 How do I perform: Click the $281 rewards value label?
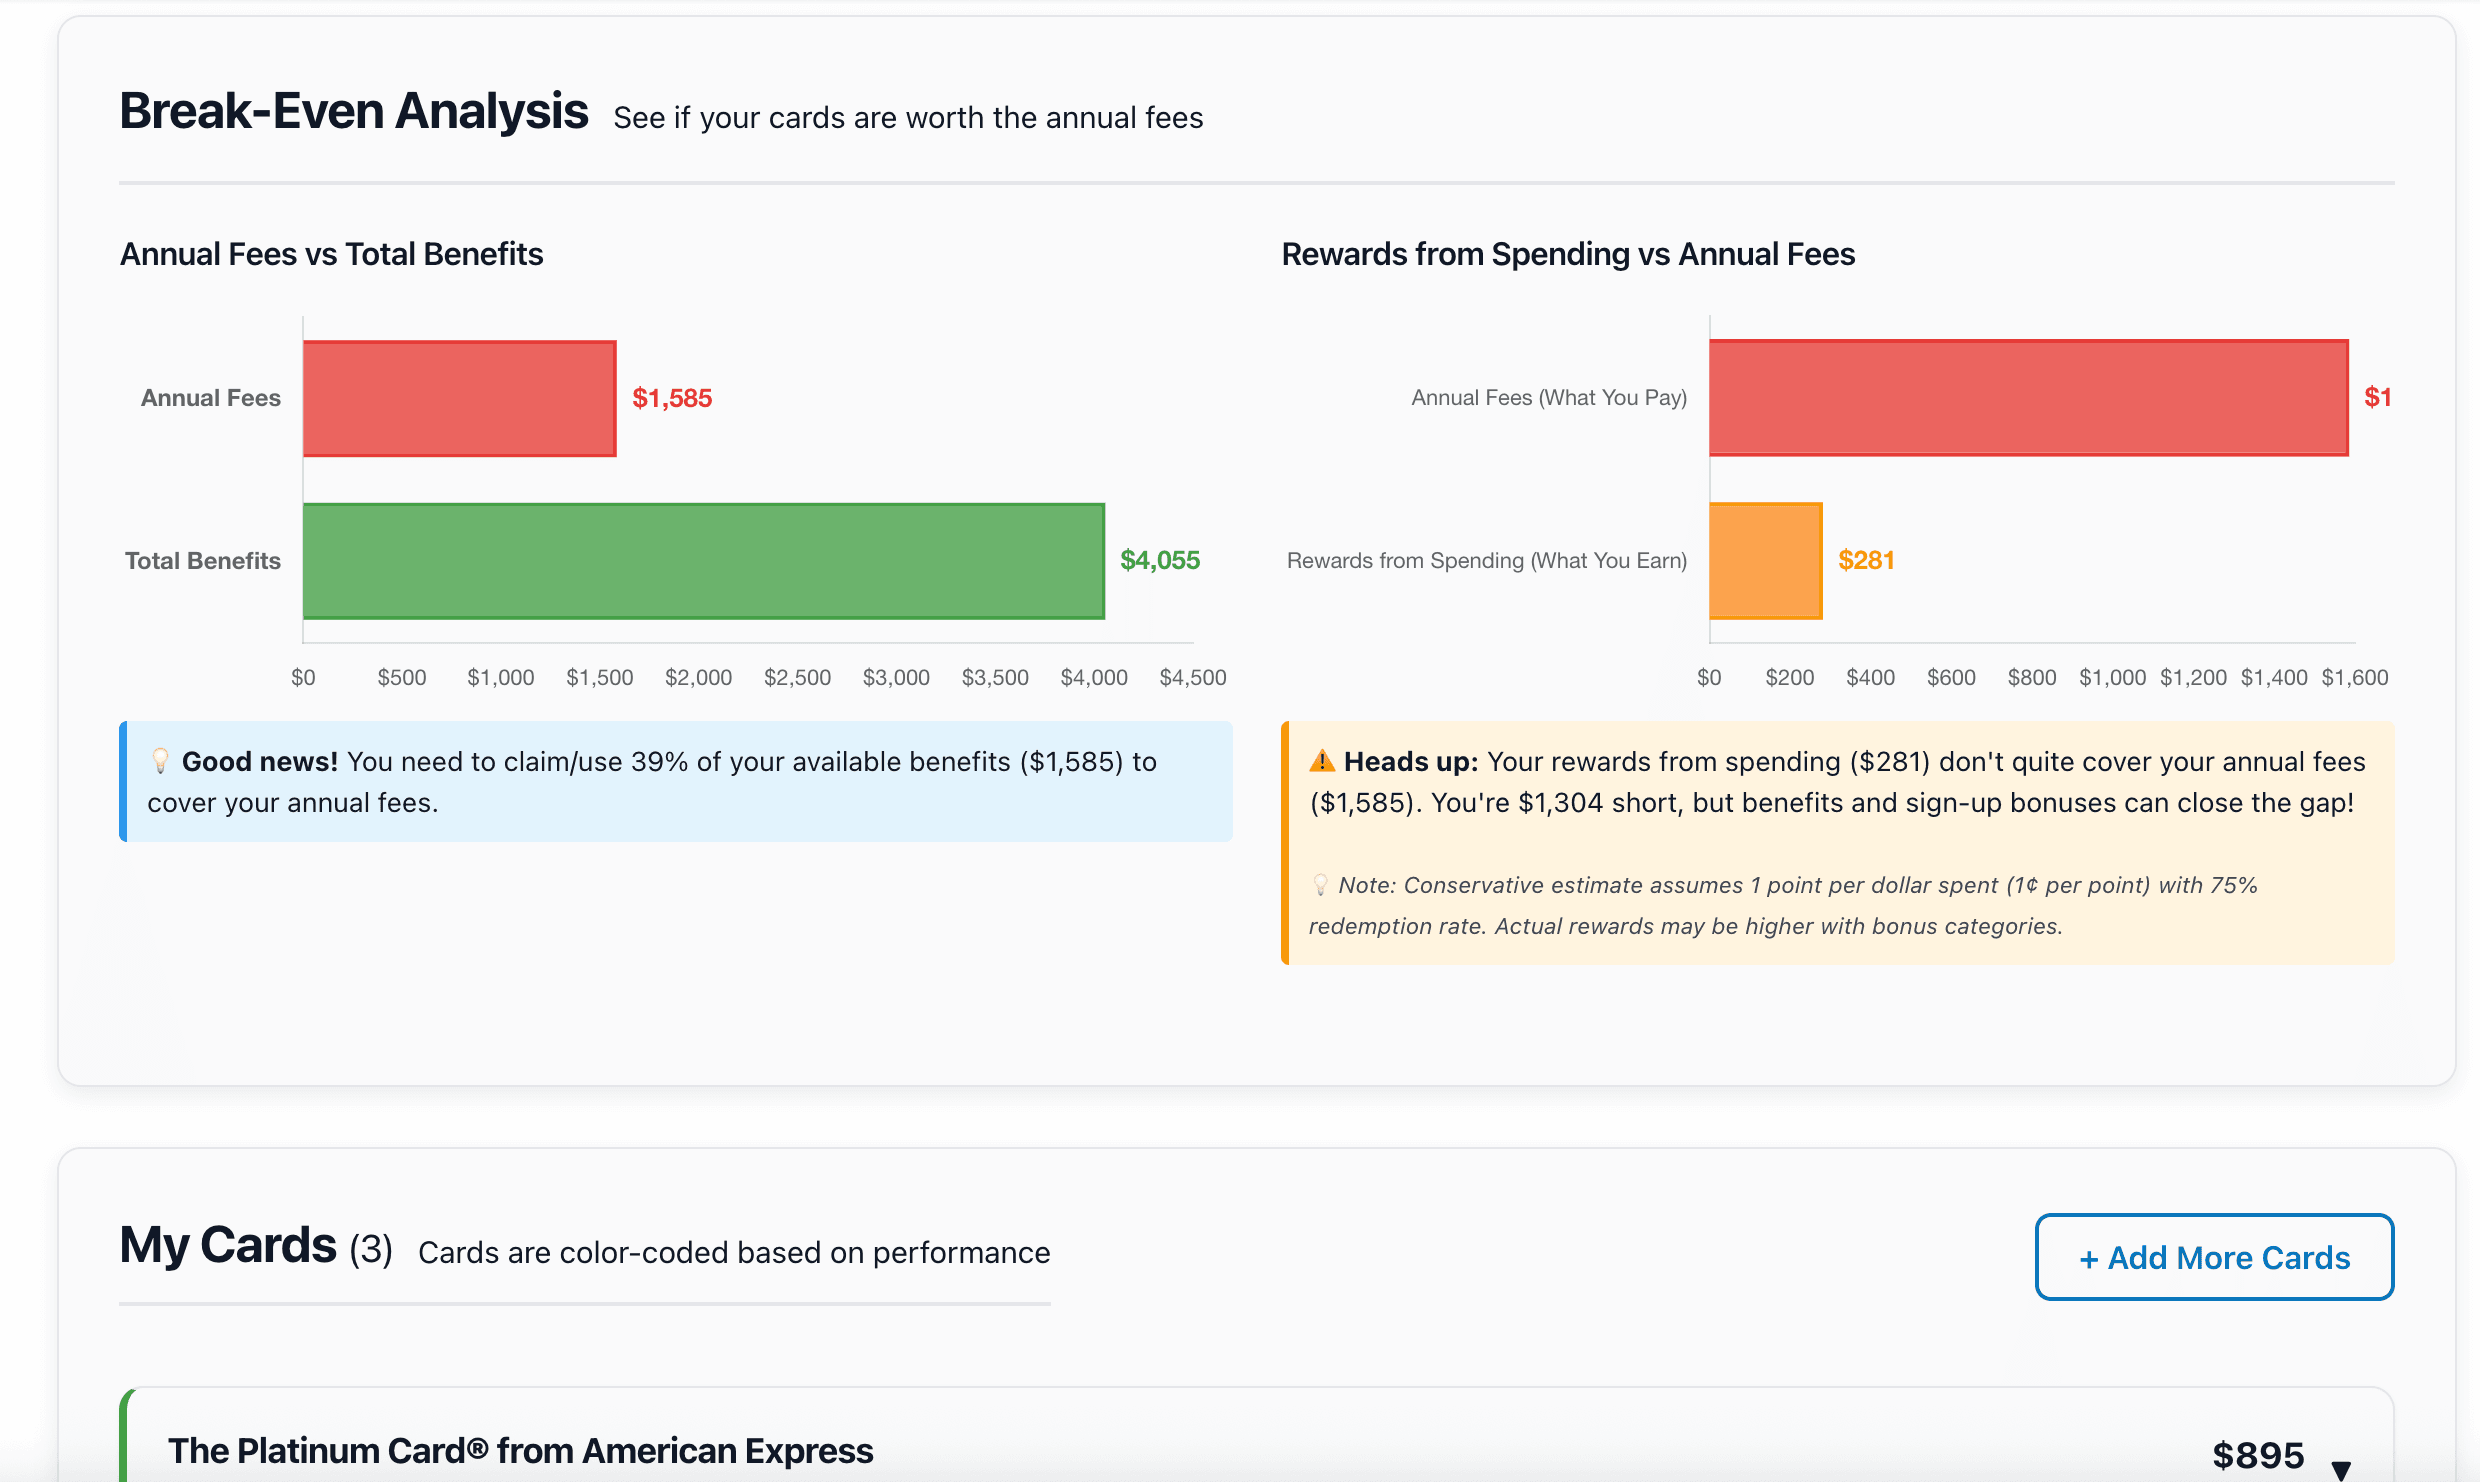click(x=1866, y=560)
